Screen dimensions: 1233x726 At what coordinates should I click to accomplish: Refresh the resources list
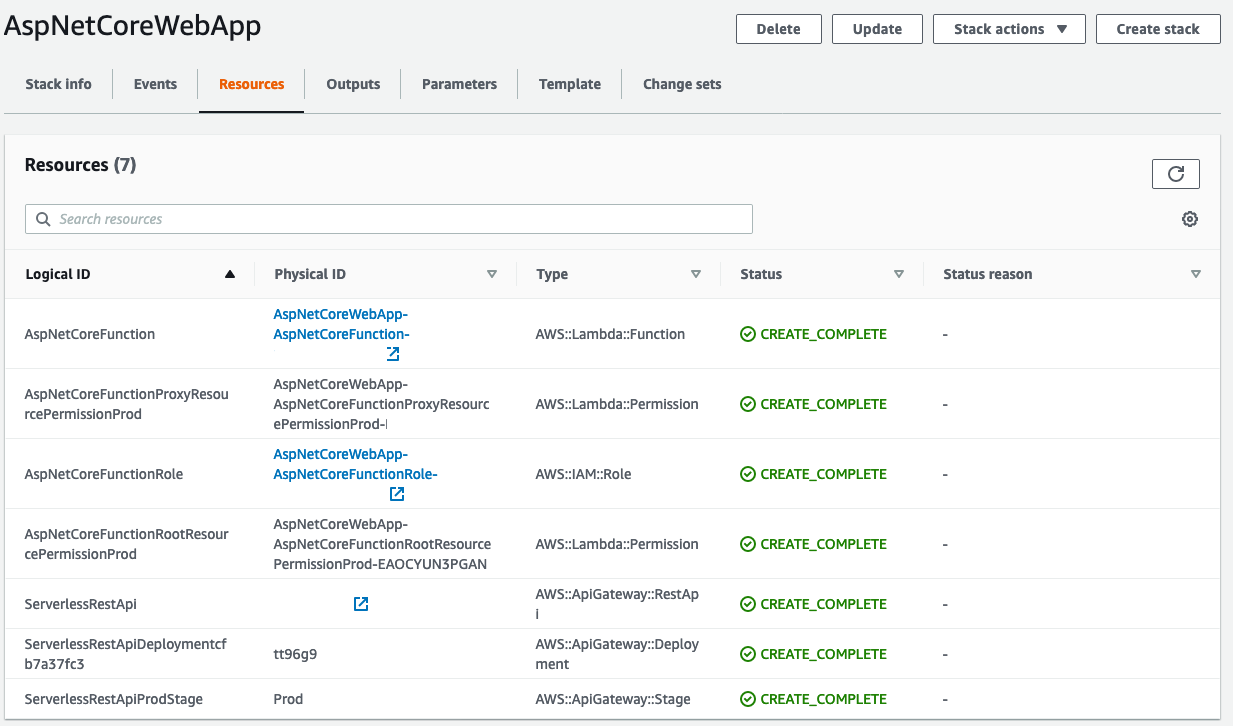(x=1176, y=174)
